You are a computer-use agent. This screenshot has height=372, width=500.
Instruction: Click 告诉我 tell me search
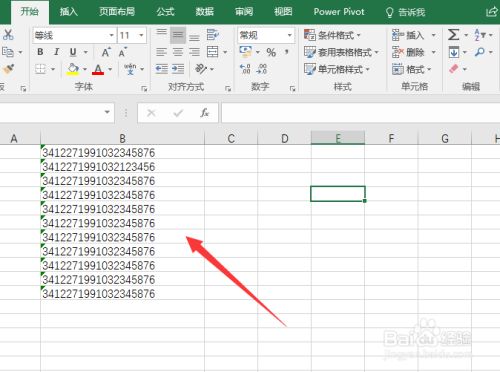405,13
